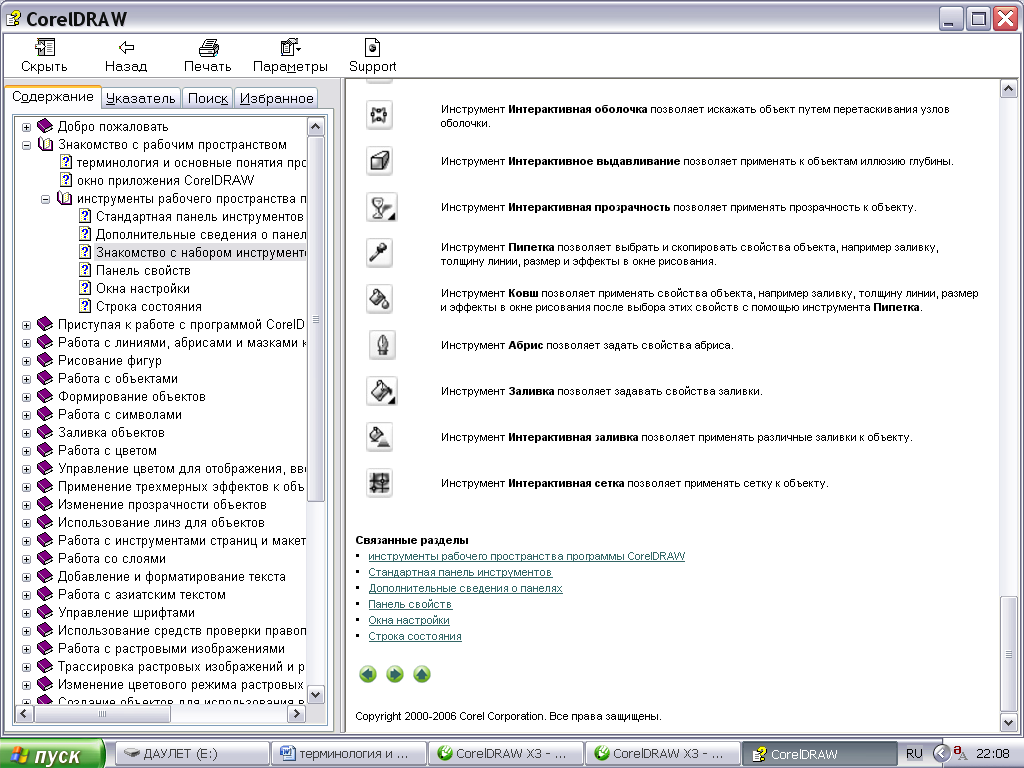Switch to the Указатель tab
Viewport: 1024px width, 768px height.
pos(140,98)
